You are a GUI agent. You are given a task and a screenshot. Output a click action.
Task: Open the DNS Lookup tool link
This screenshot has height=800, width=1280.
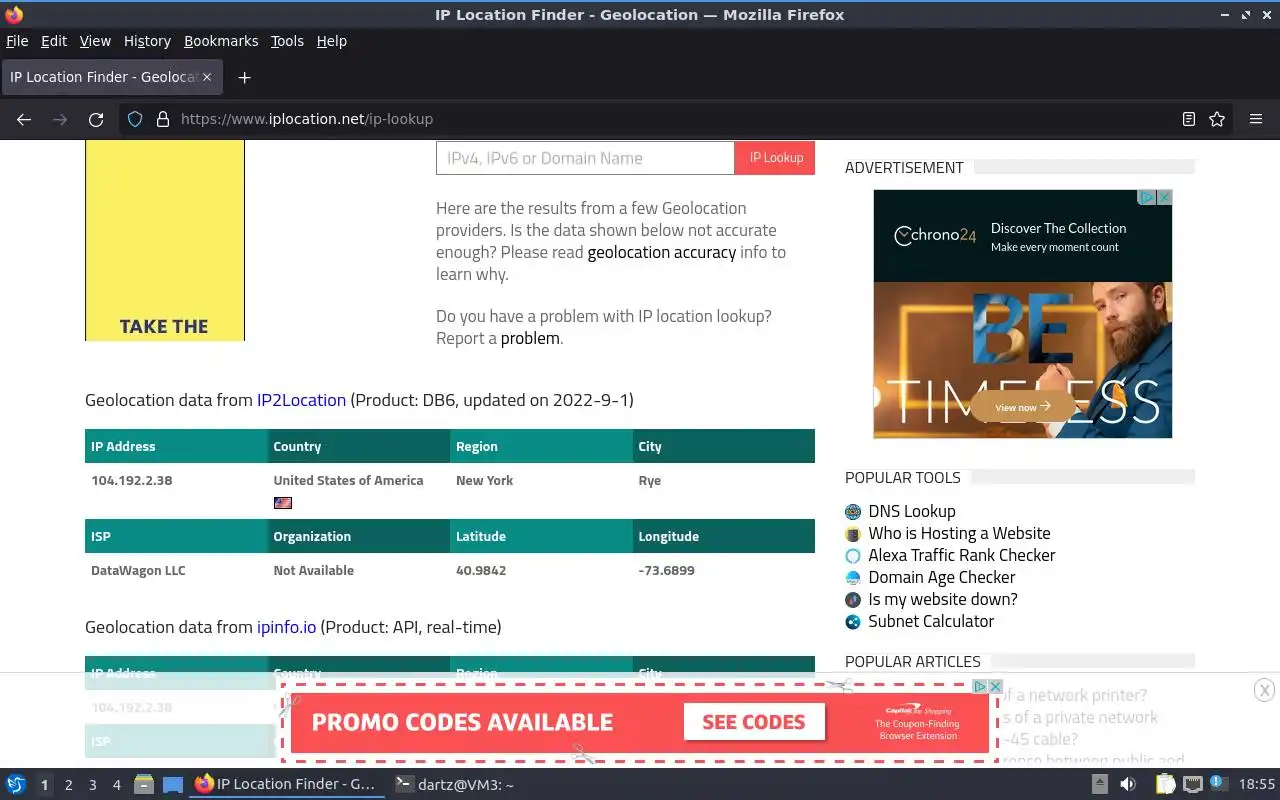[912, 511]
